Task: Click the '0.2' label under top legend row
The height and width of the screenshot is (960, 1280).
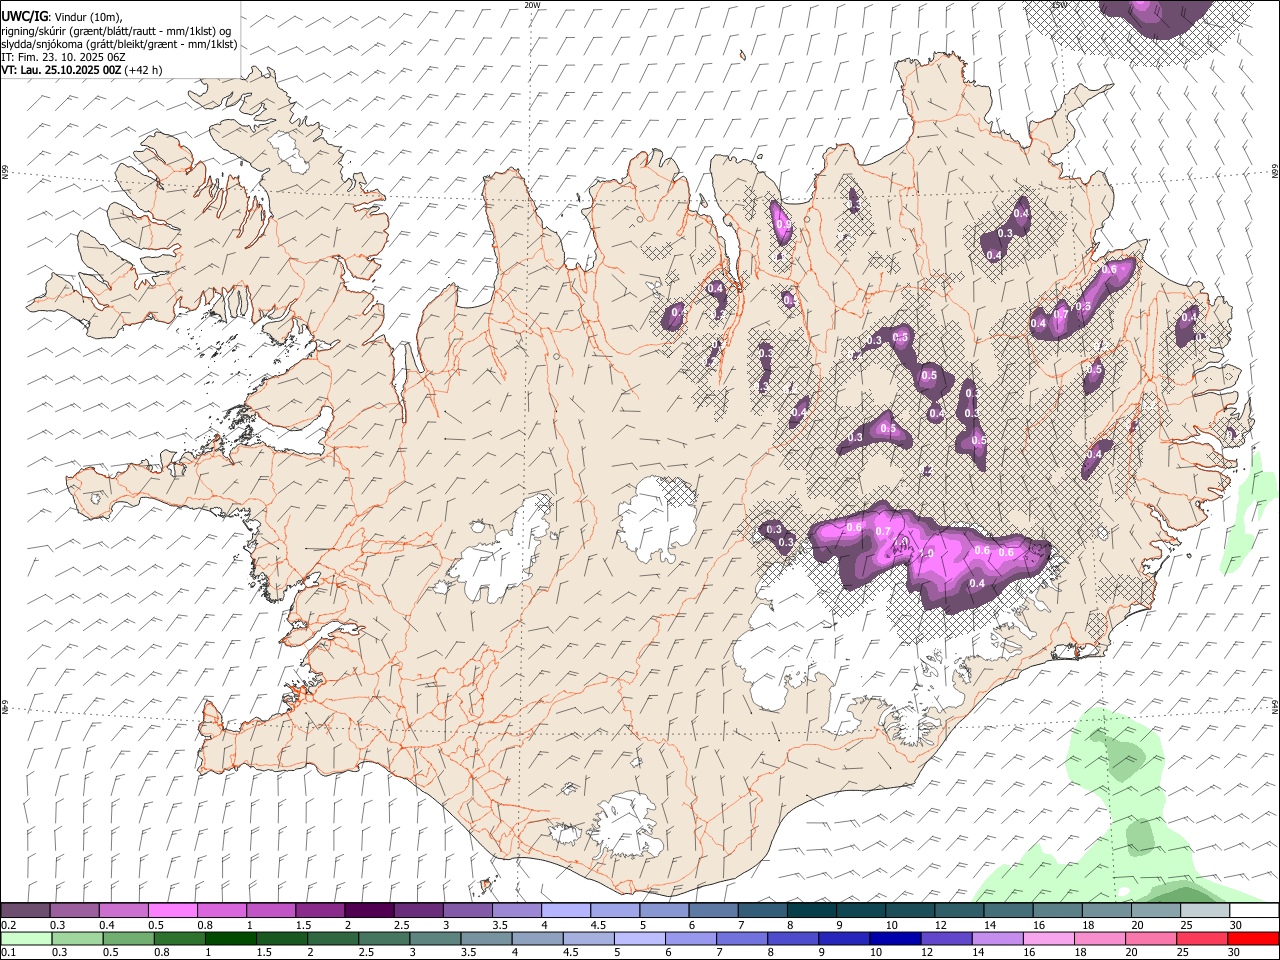Action: click(8, 925)
